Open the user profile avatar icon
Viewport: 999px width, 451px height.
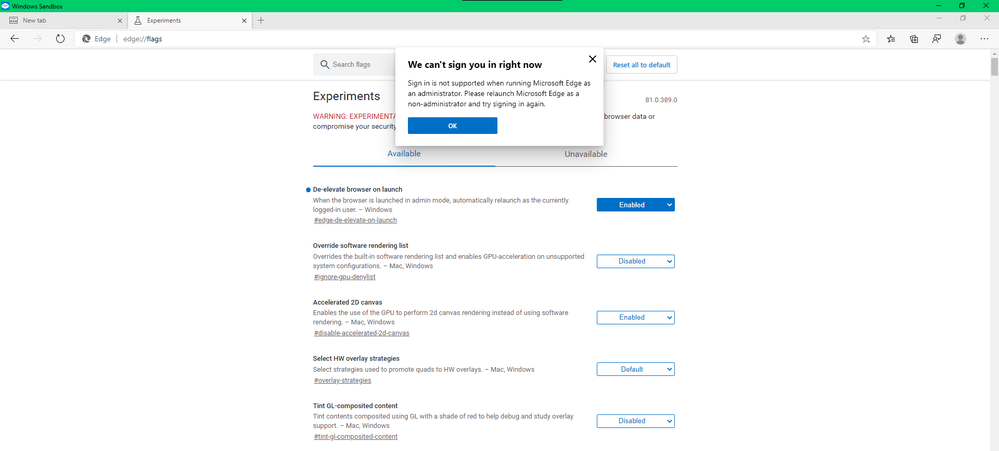coord(960,39)
